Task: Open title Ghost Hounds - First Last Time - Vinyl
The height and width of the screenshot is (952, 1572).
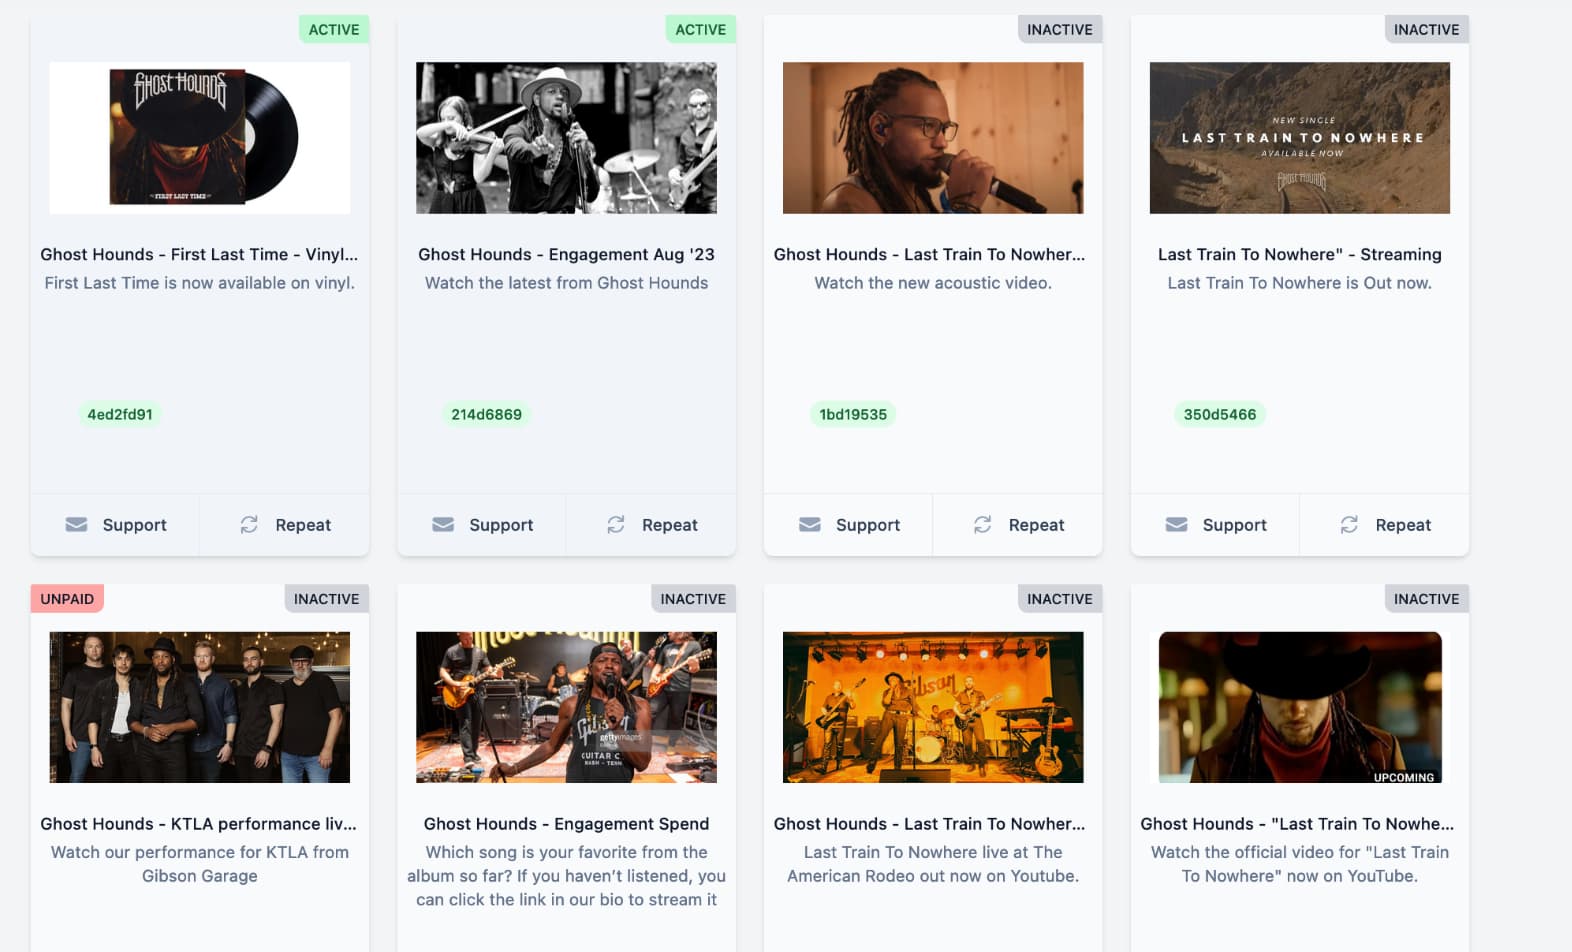Action: click(x=199, y=254)
